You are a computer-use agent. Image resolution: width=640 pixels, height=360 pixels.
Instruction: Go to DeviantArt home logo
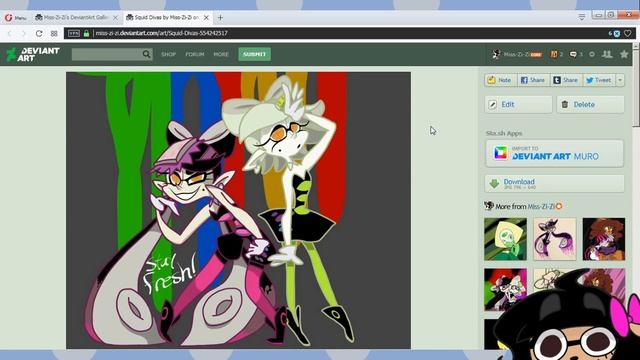(33, 54)
